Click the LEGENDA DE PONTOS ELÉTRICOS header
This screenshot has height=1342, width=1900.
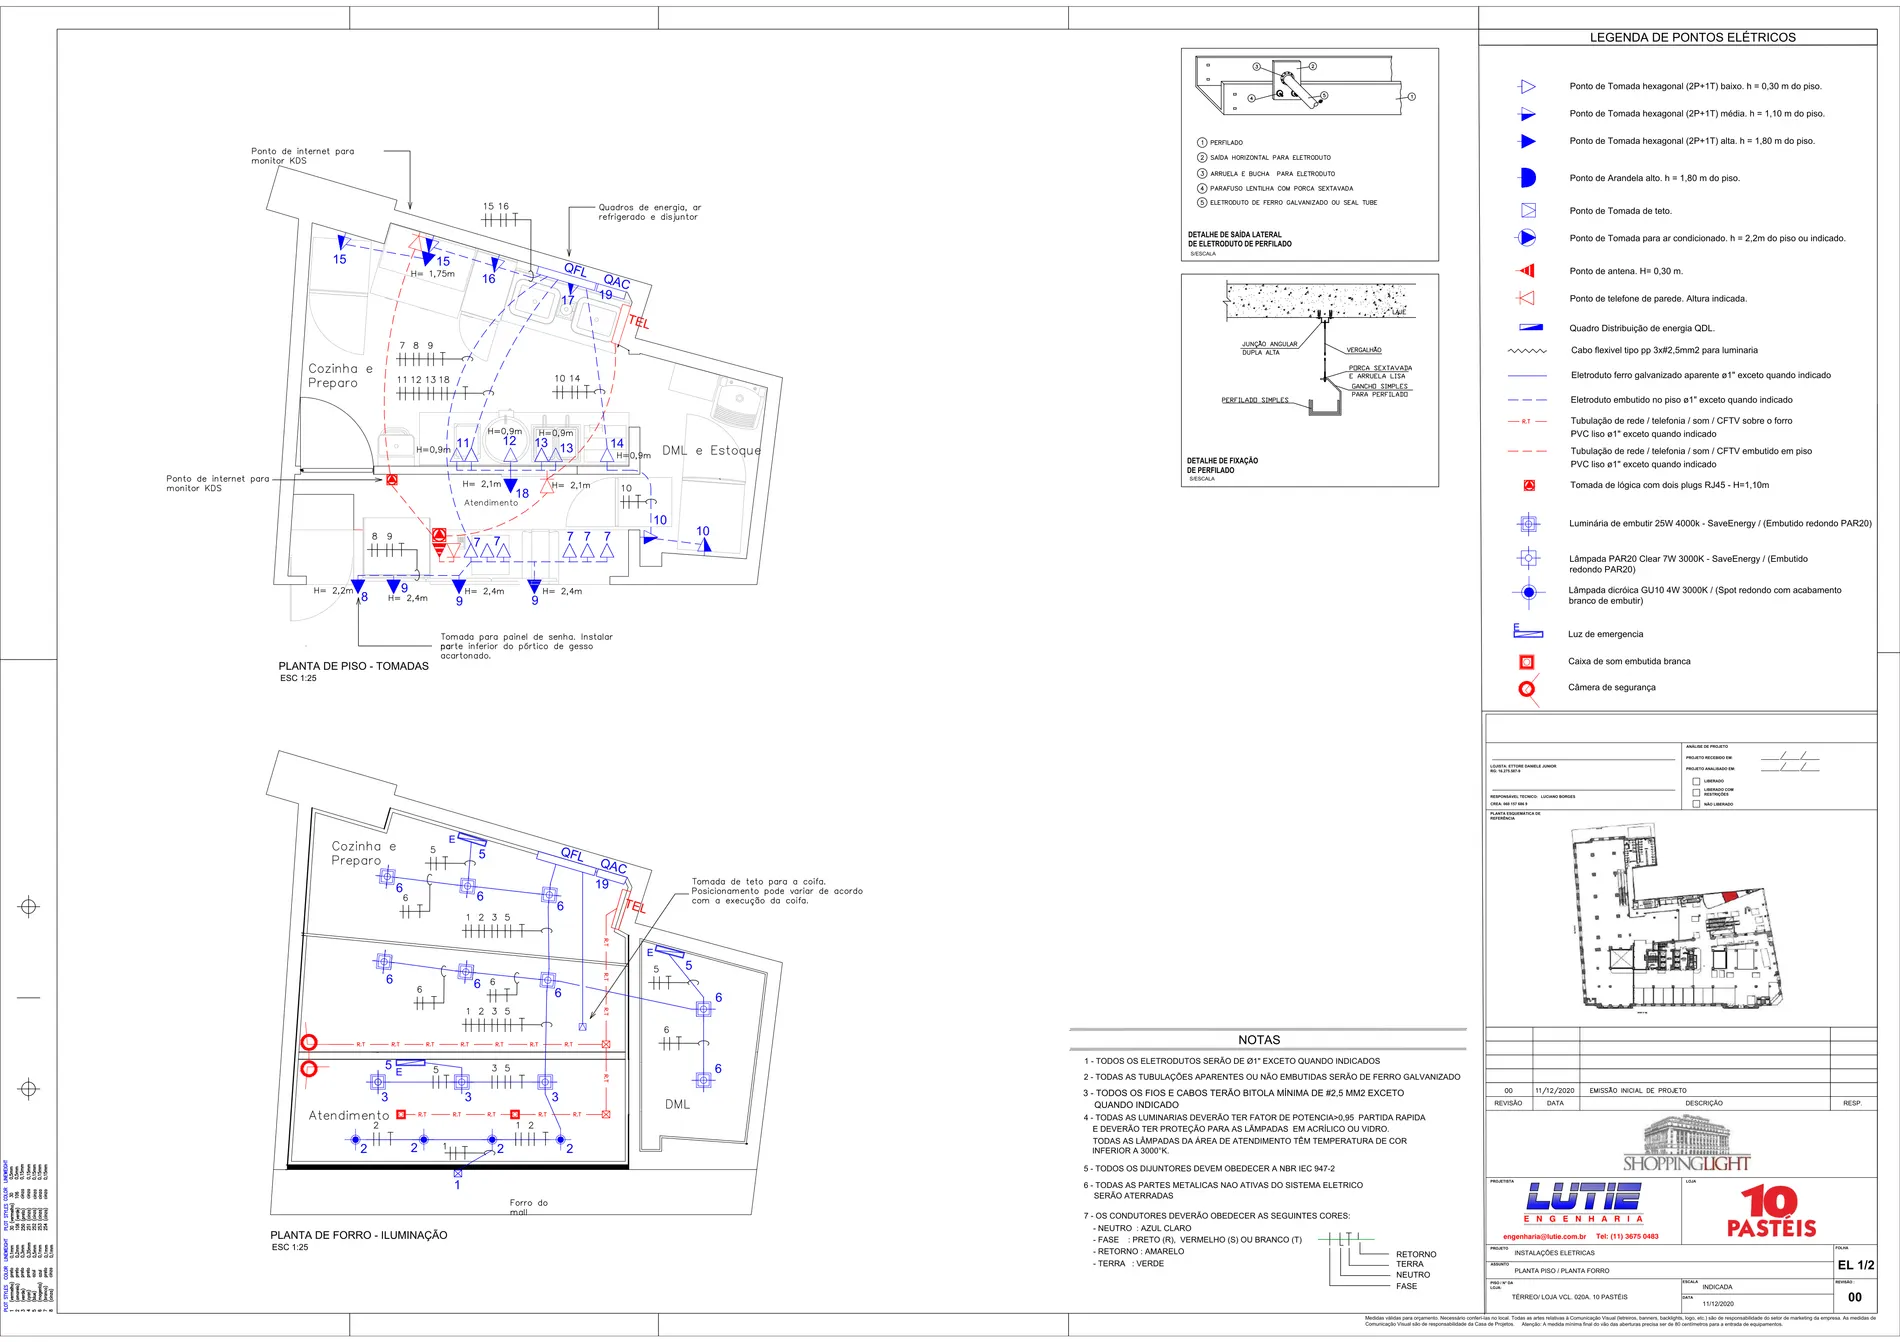point(1693,37)
